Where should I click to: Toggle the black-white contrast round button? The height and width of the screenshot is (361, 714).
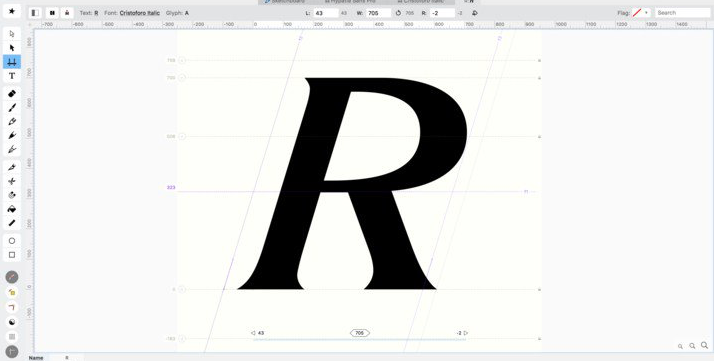pos(12,322)
